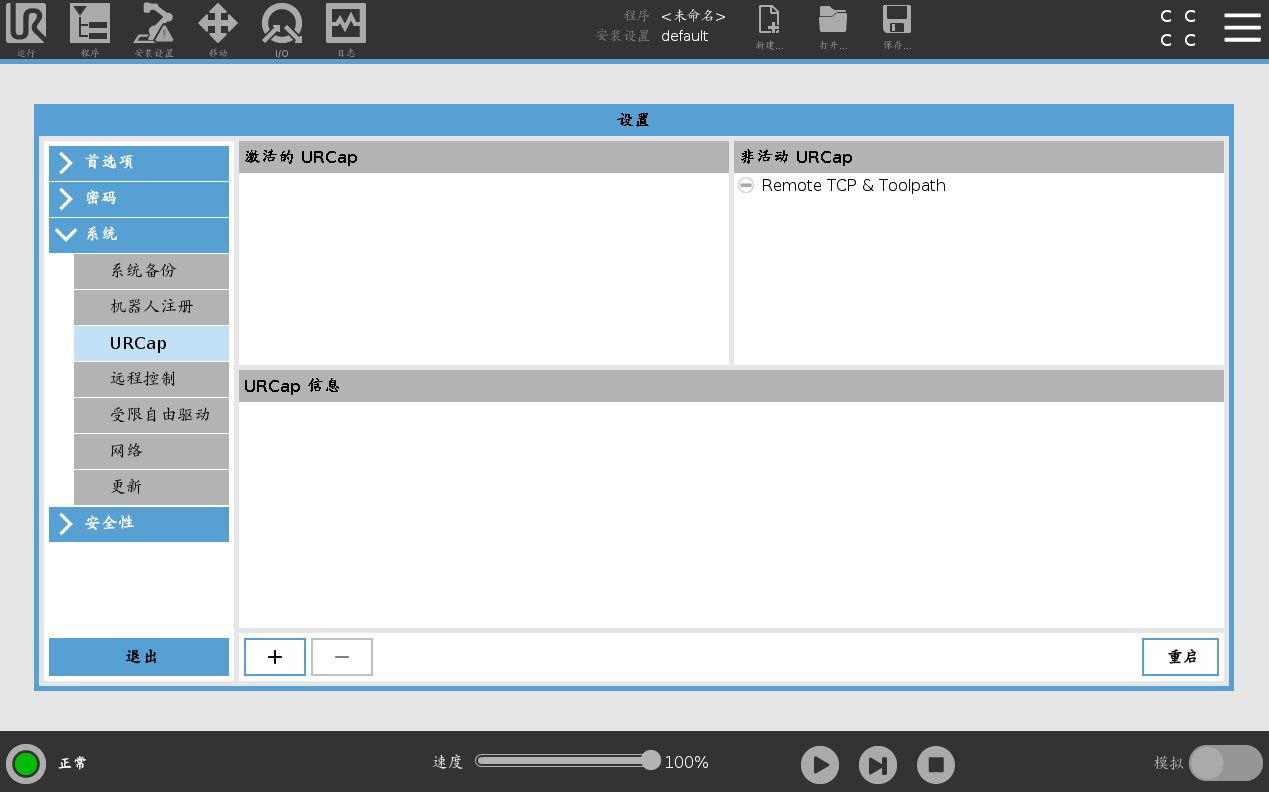
Task: Select Remote TCP & Toolpath text
Action: 853,186
